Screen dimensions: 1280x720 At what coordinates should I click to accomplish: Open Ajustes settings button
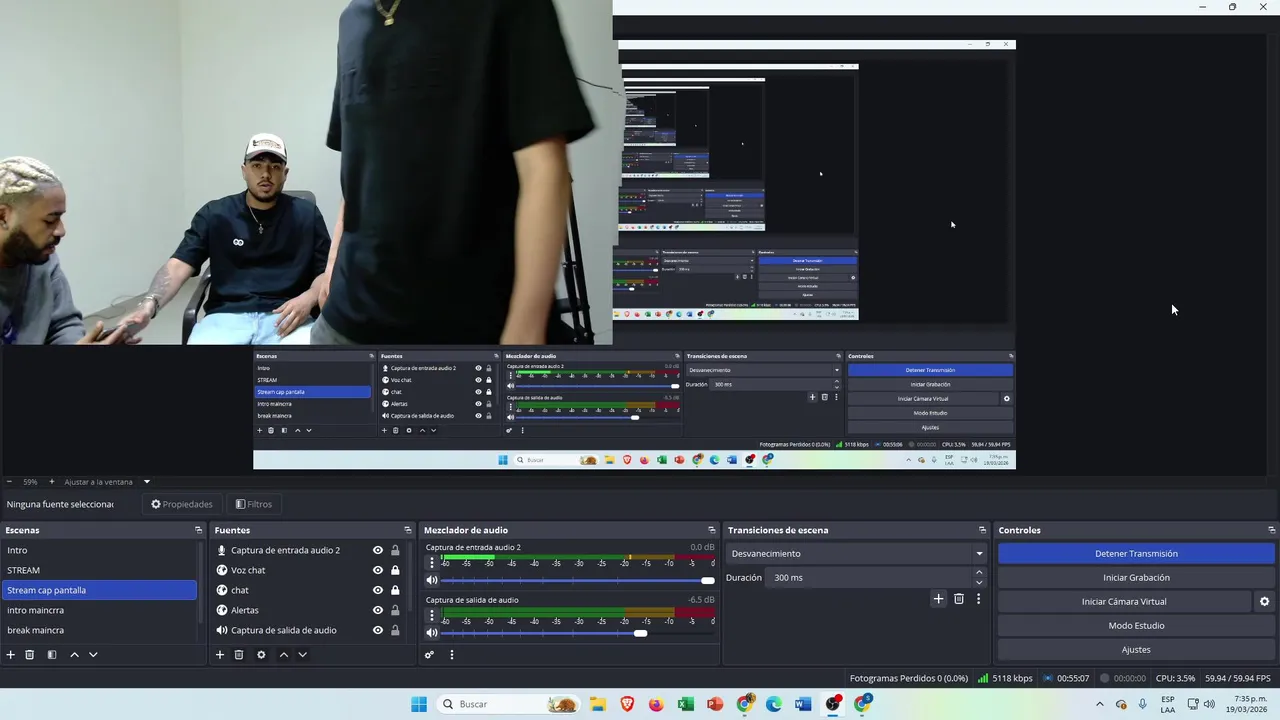1136,650
